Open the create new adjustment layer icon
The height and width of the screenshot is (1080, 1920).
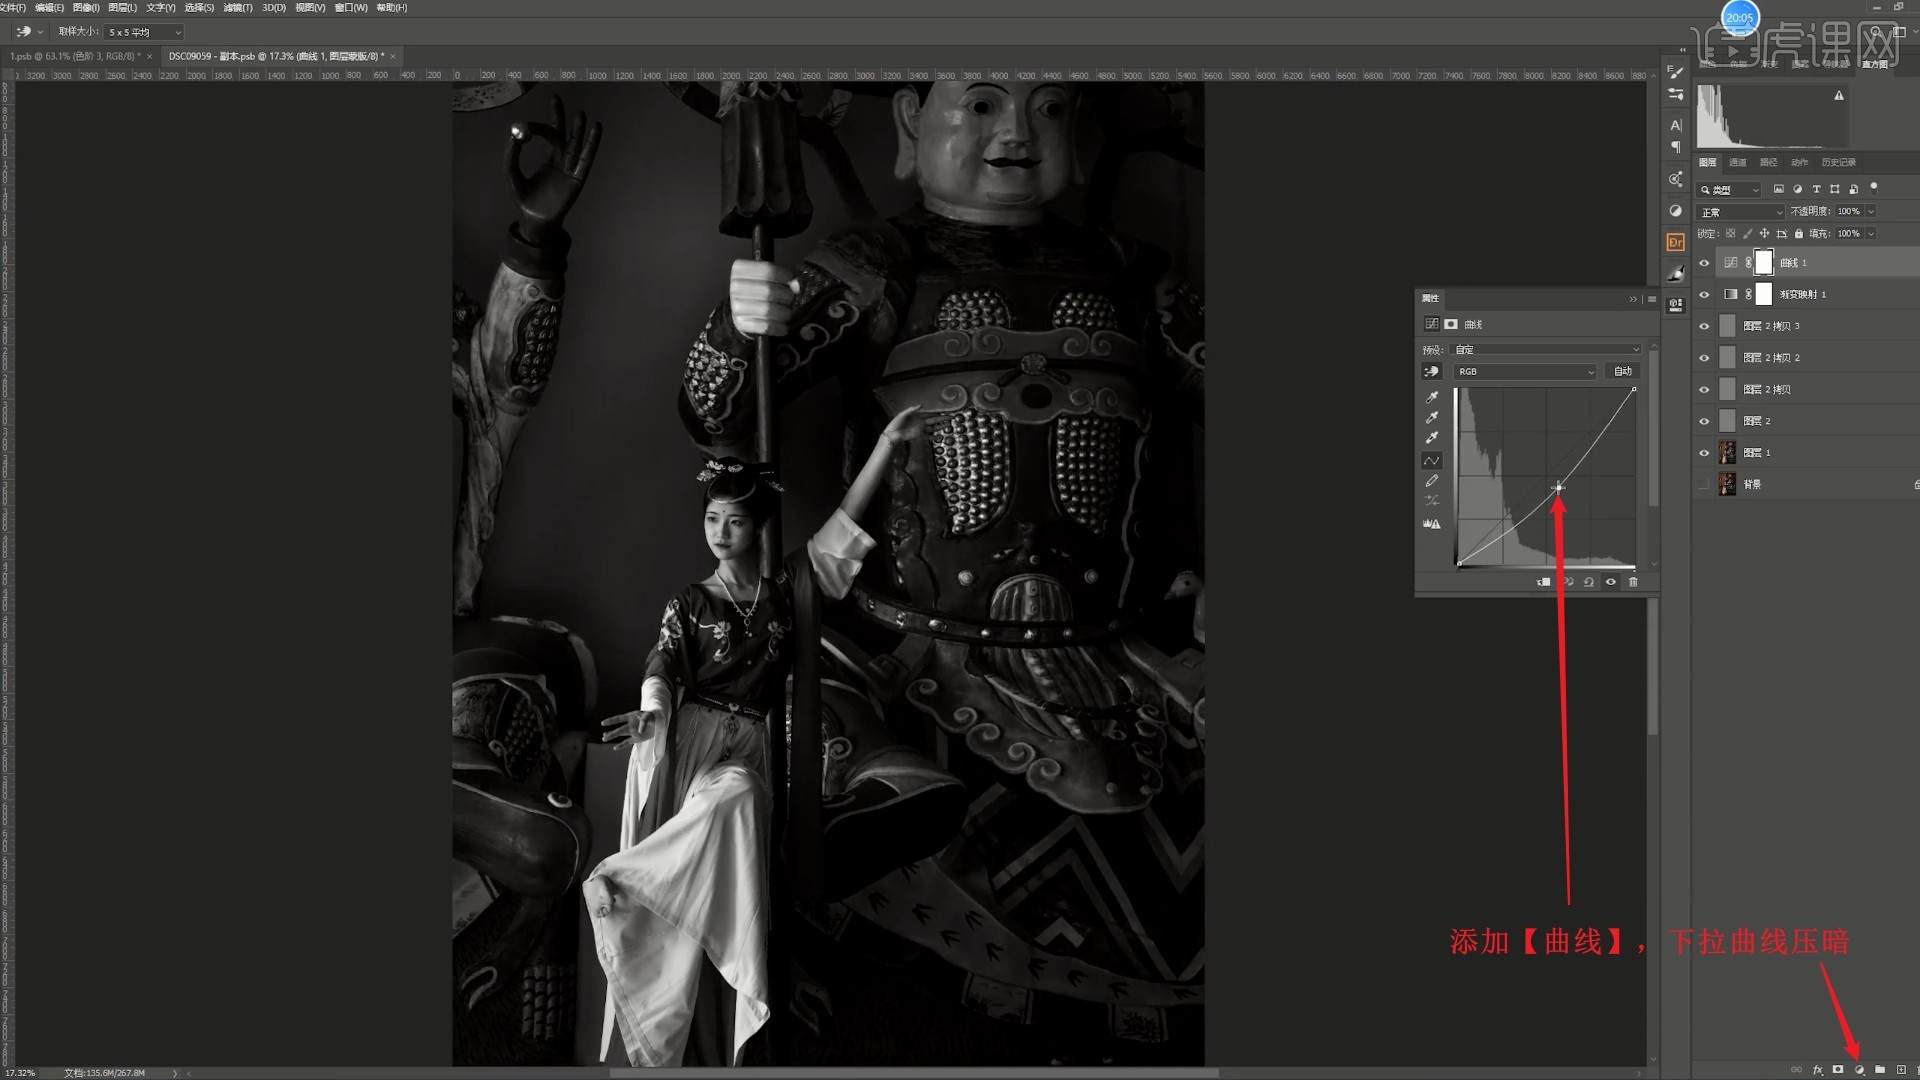(x=1859, y=1070)
